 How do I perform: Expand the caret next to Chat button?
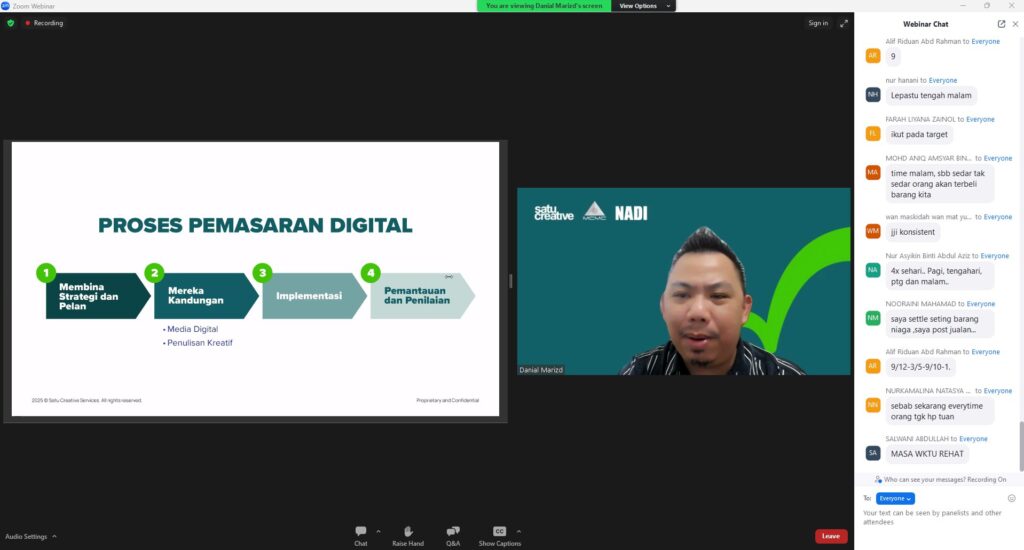[378, 531]
